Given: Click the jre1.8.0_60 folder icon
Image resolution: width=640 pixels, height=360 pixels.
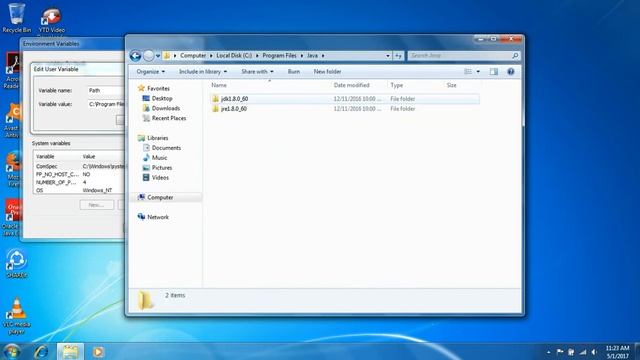Looking at the screenshot, I should 216,109.
